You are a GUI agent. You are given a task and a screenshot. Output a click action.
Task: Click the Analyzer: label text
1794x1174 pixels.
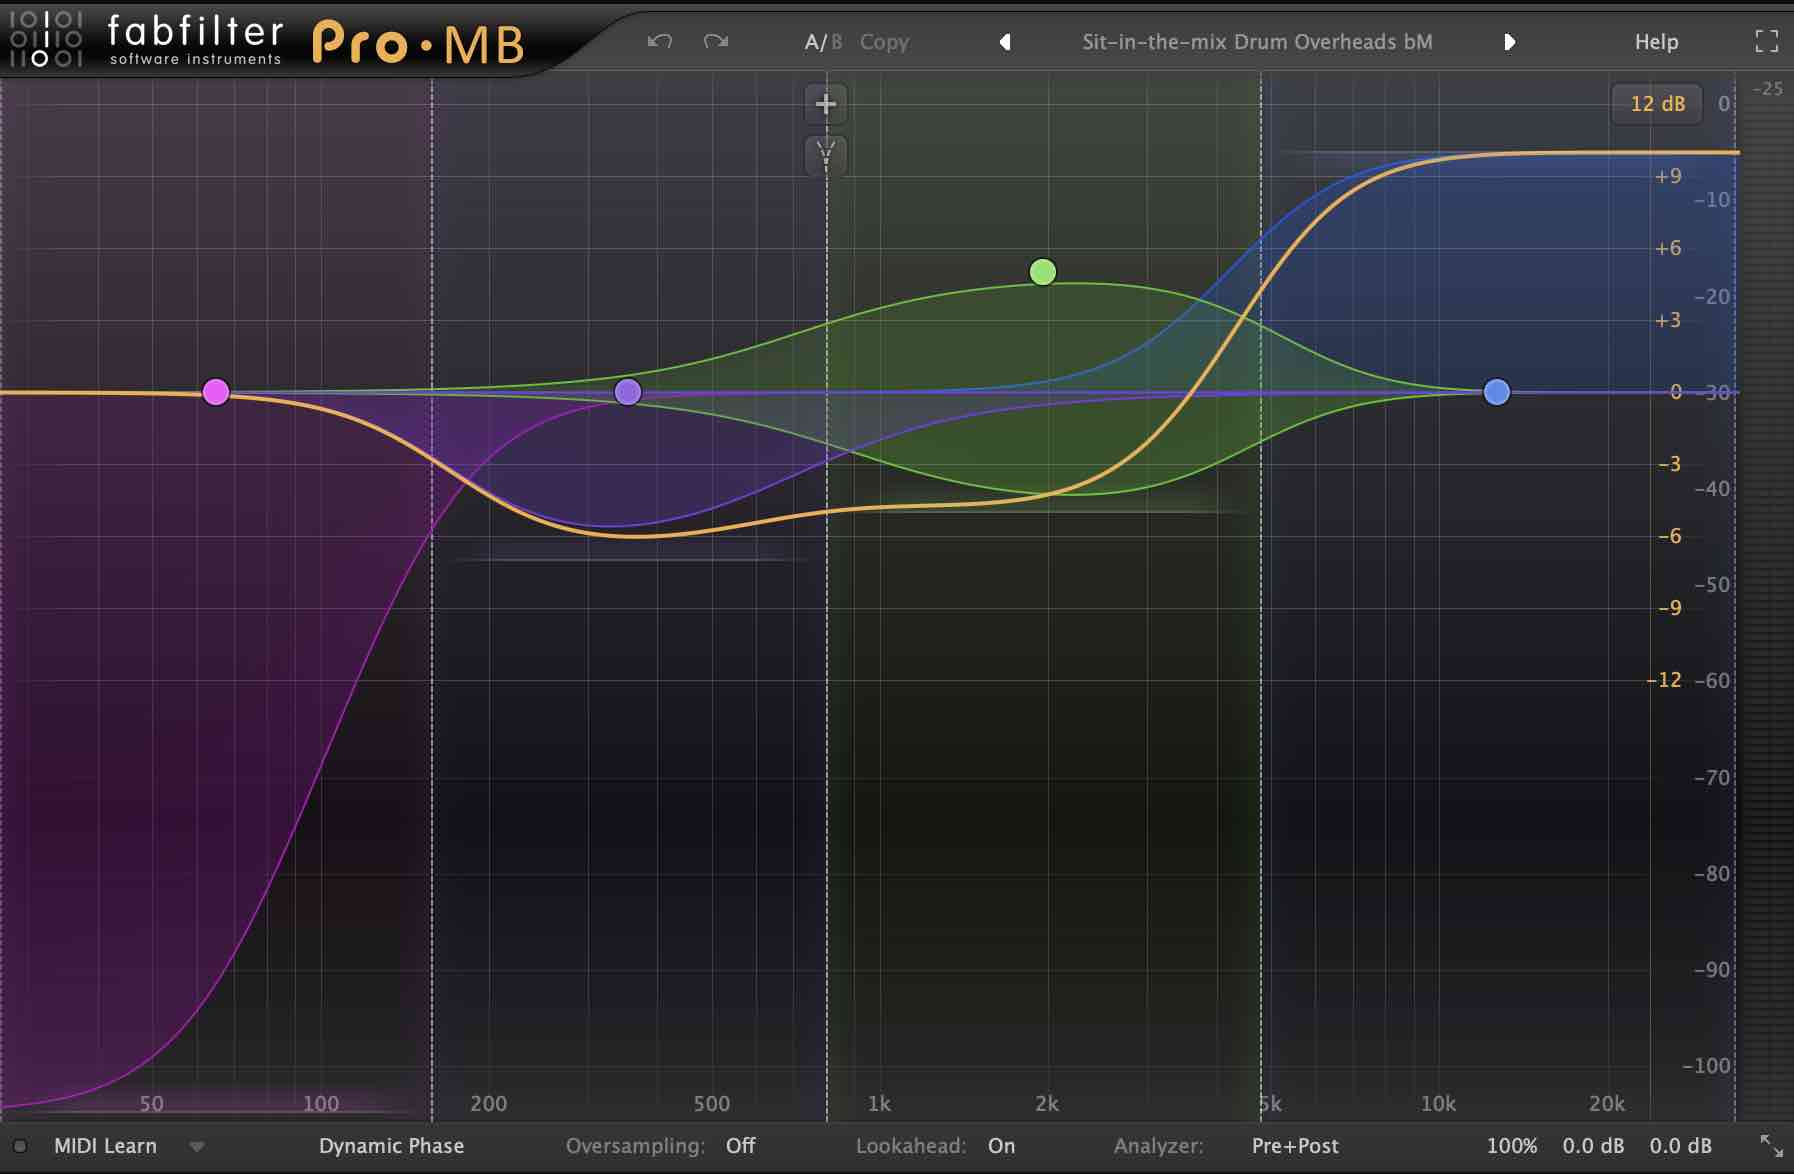(1158, 1146)
